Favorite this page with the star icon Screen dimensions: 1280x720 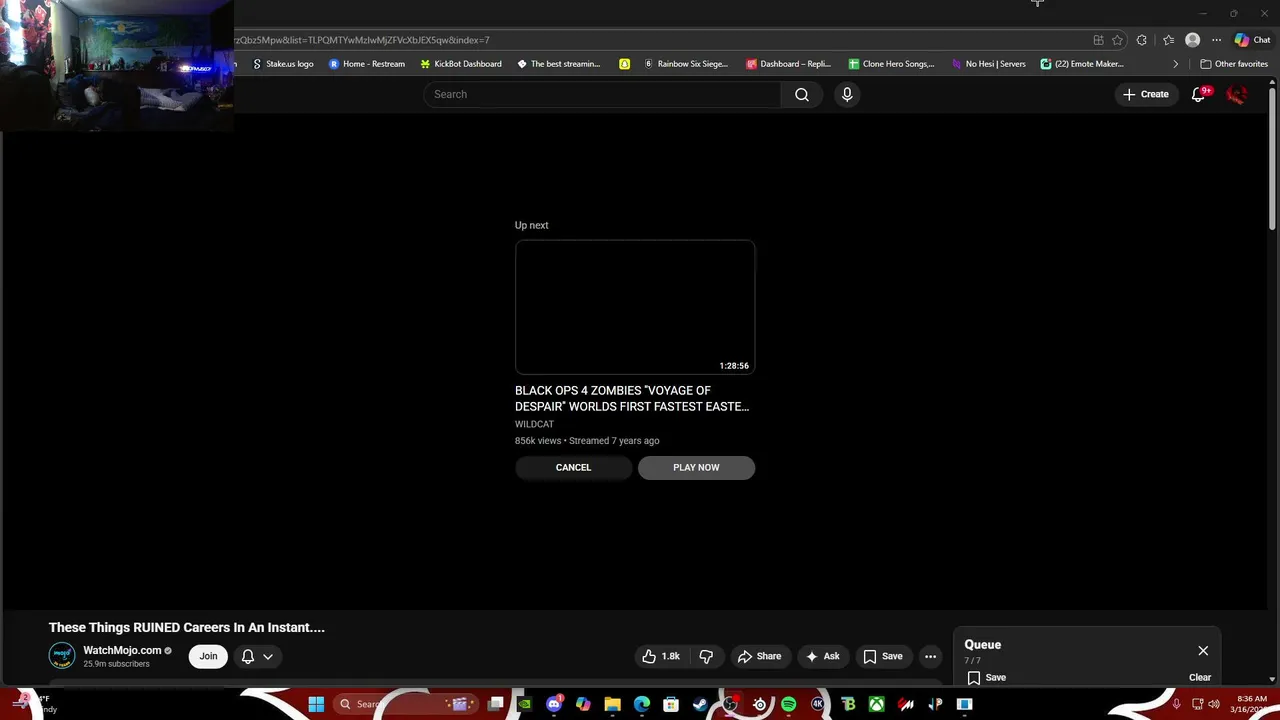tap(1117, 40)
